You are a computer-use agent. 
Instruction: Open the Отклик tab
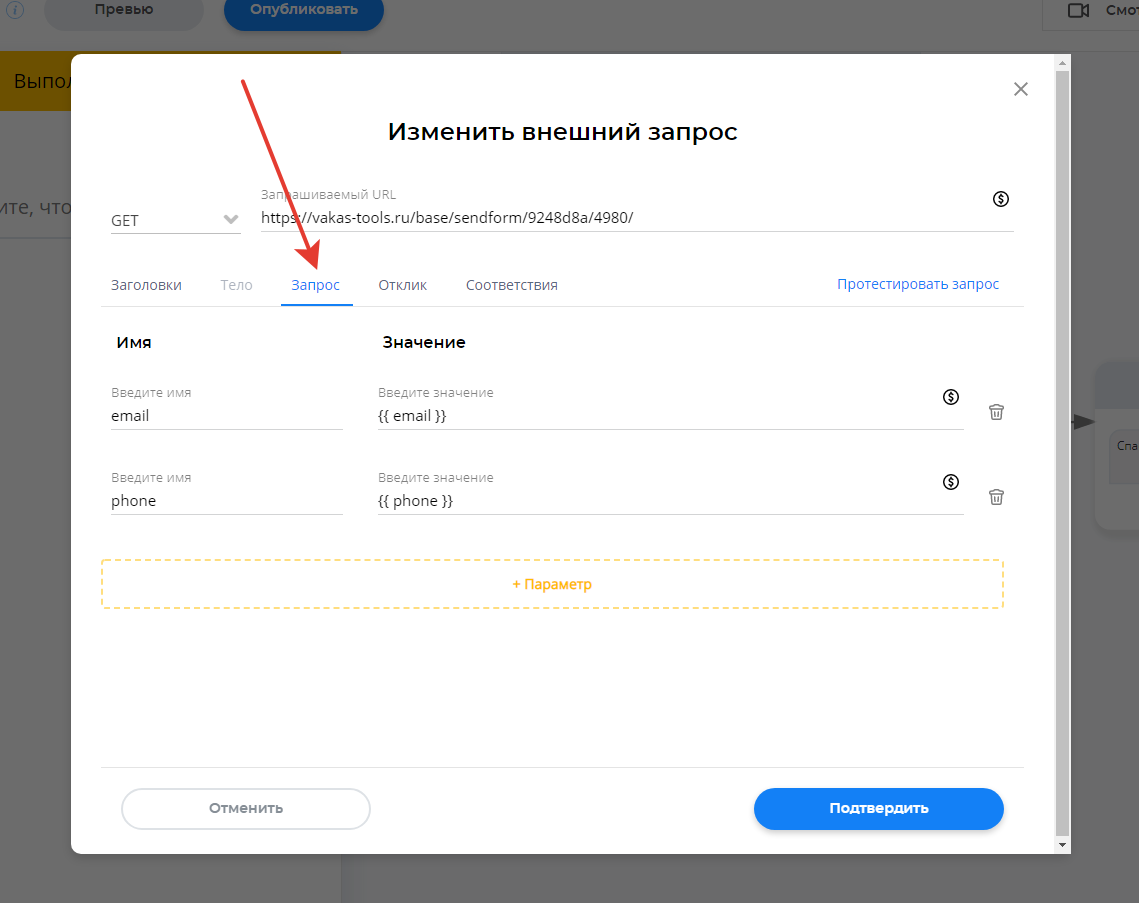point(402,285)
